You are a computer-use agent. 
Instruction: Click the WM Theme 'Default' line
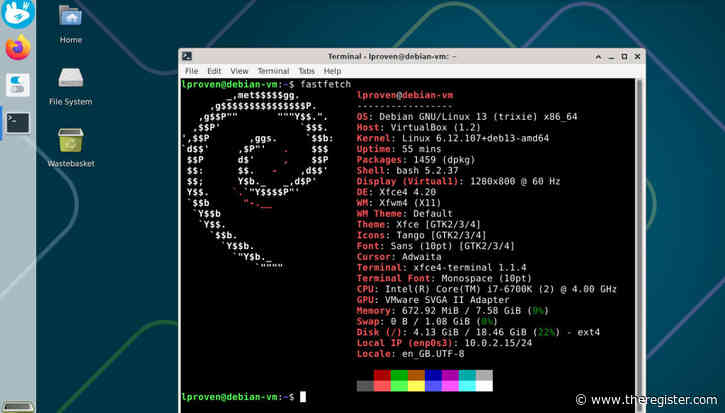pyautogui.click(x=405, y=214)
